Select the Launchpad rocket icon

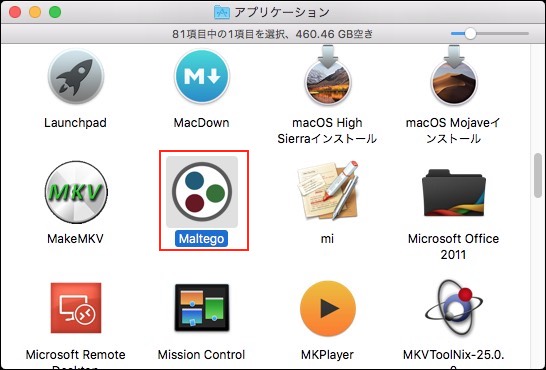(x=76, y=77)
